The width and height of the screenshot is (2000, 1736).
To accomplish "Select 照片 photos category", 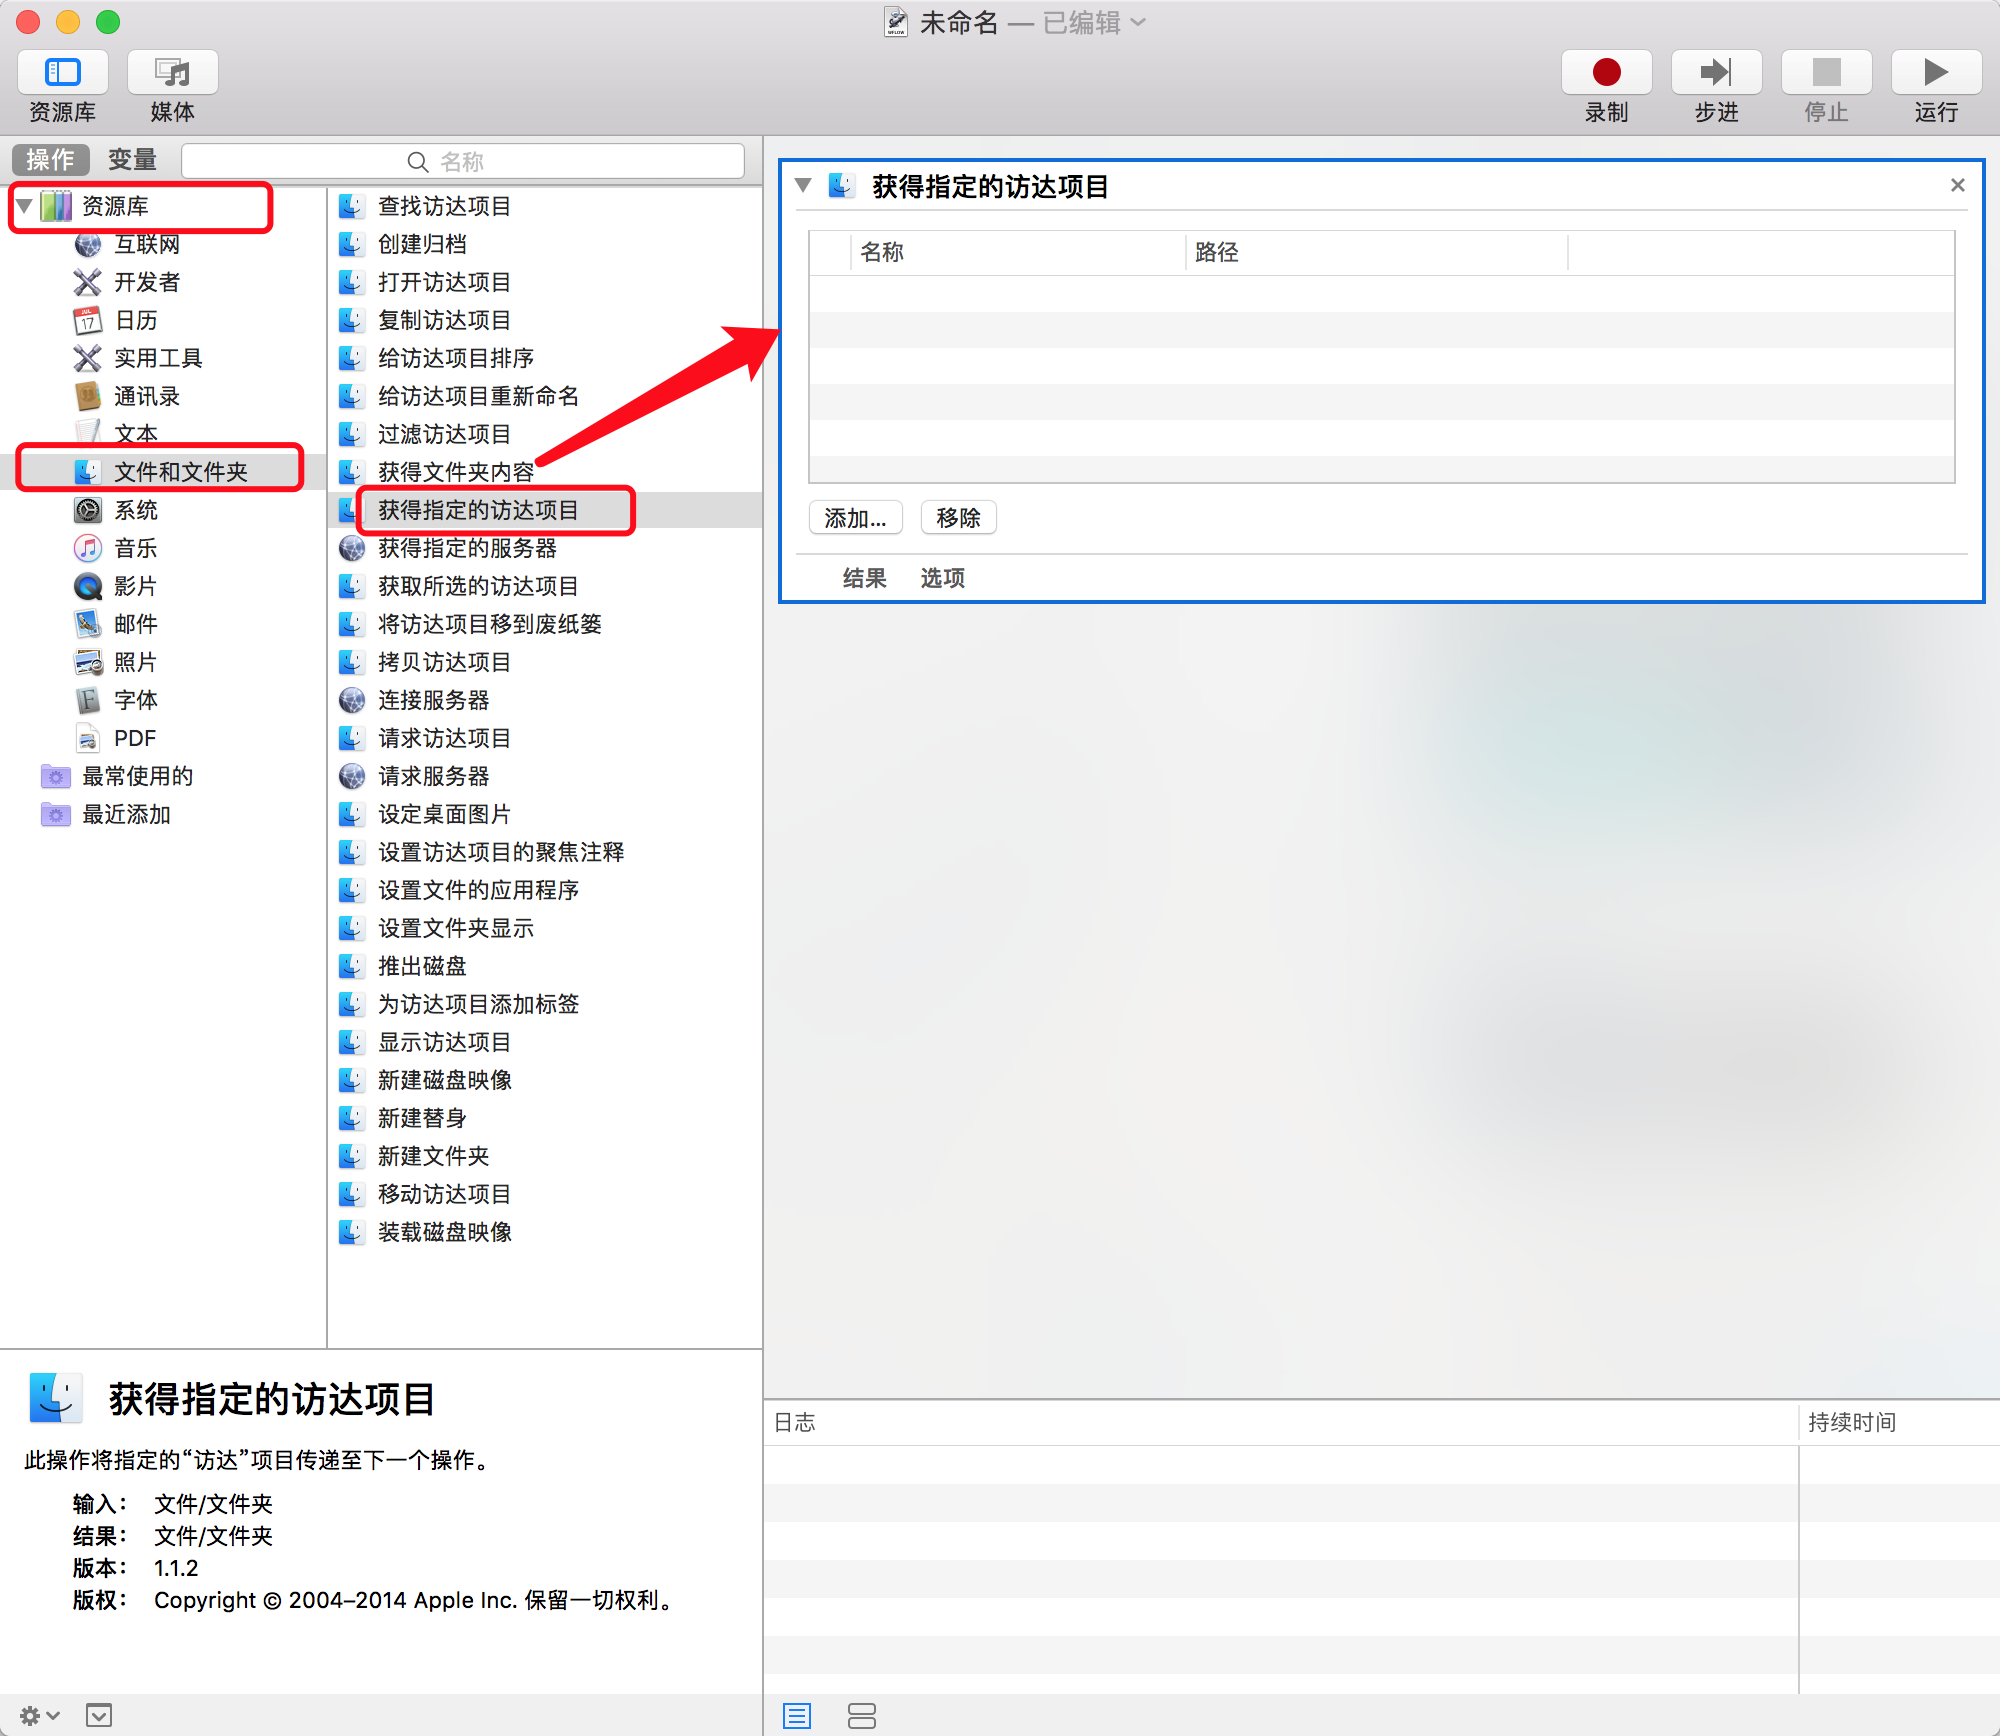I will (136, 662).
